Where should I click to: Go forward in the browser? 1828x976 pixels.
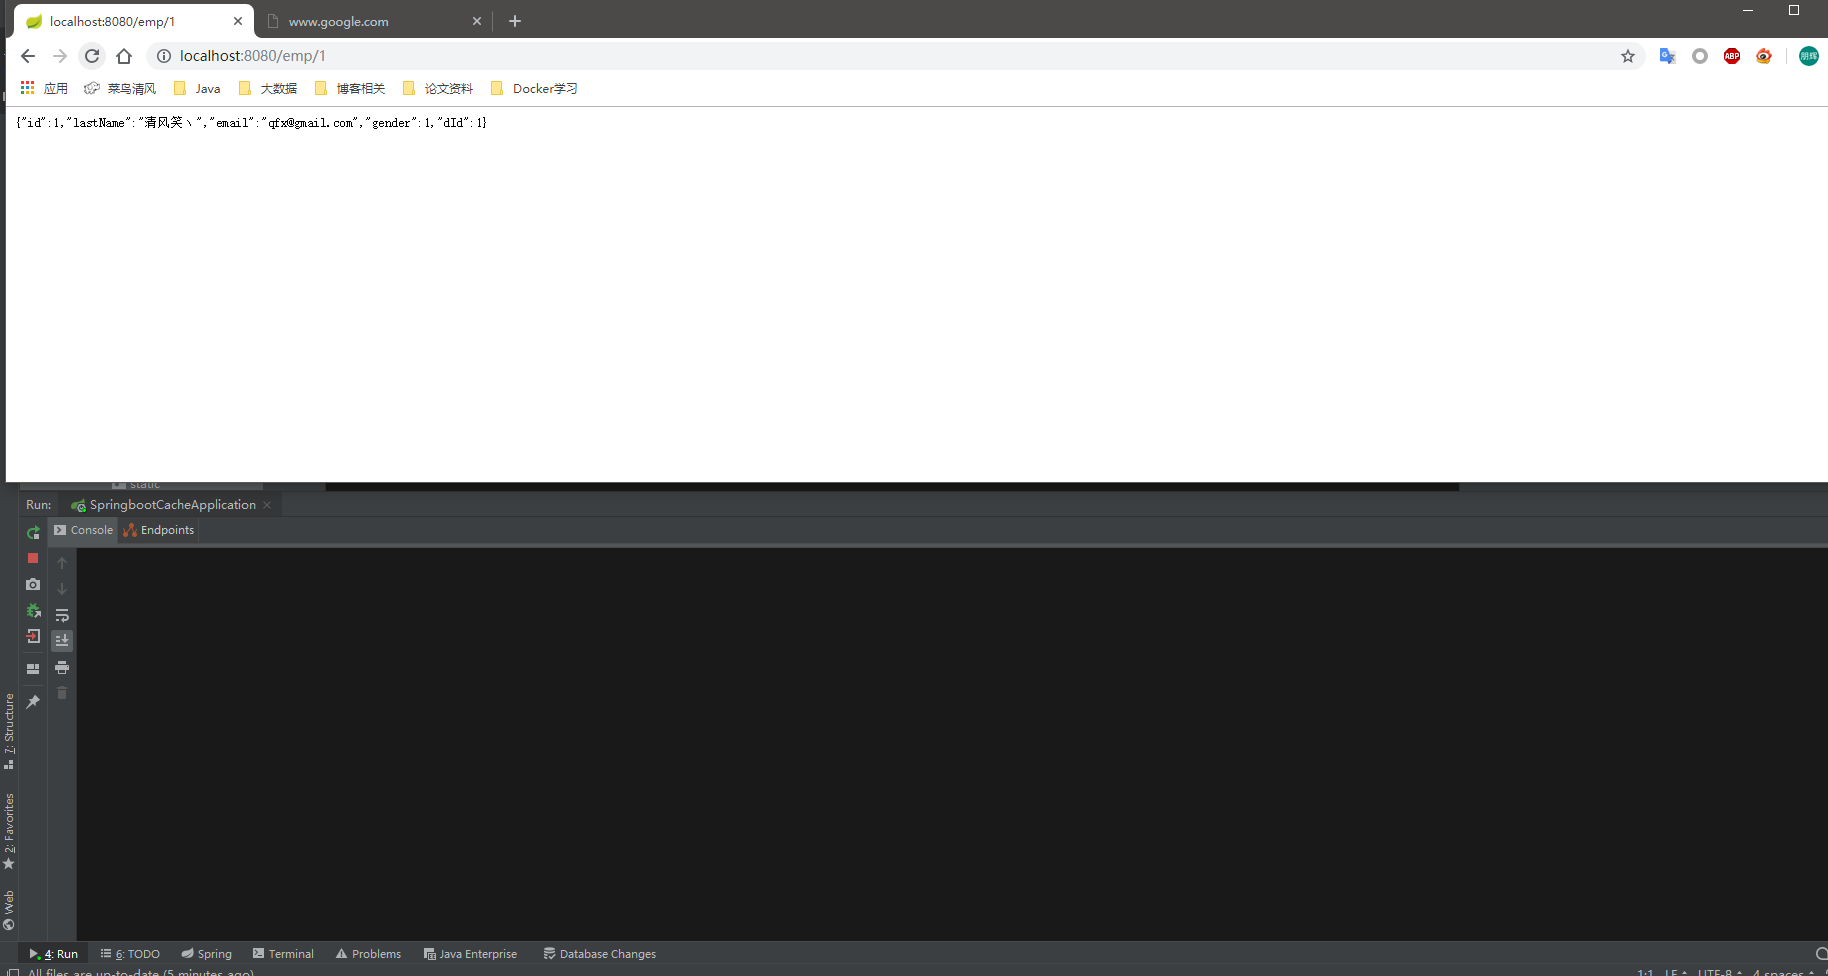pos(60,56)
